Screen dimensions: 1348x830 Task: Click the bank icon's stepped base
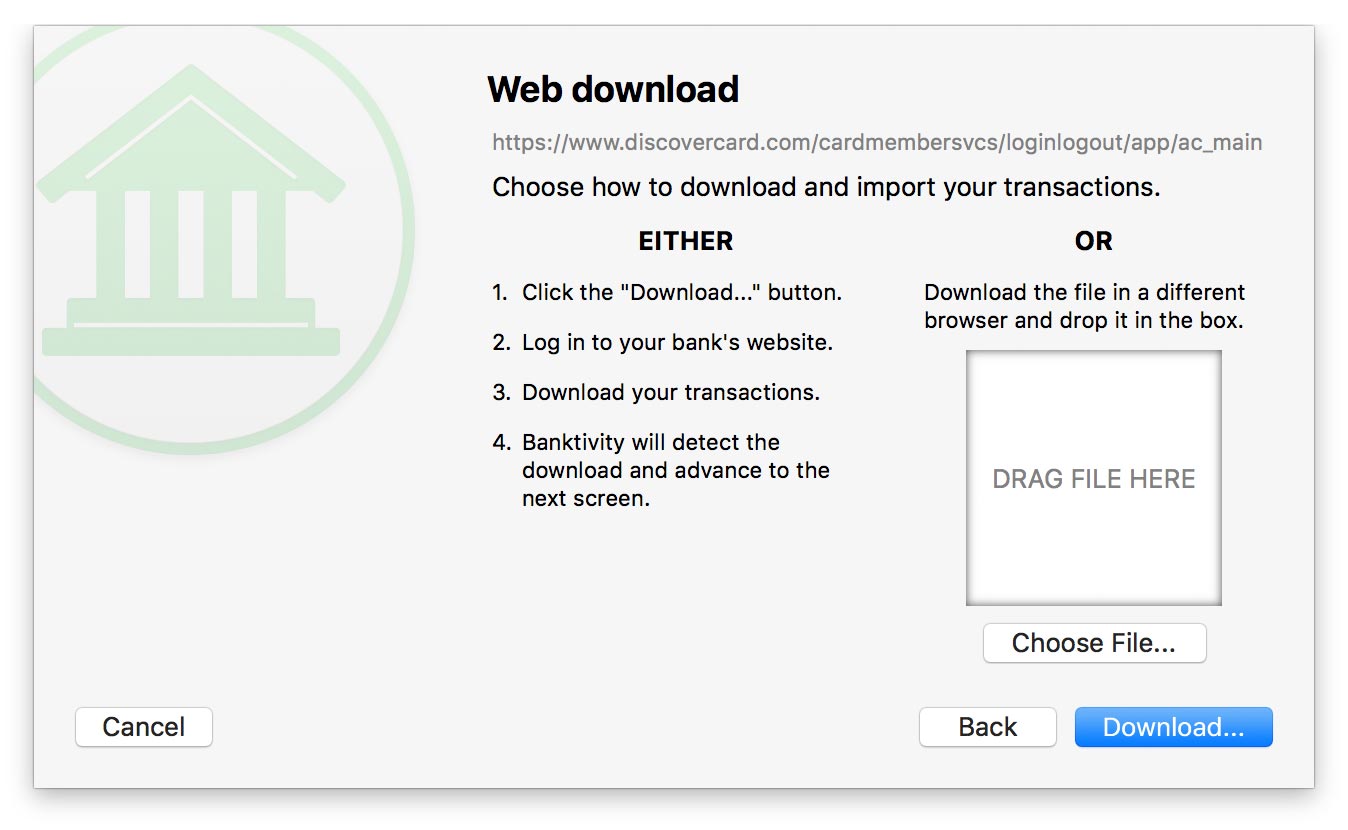[190, 328]
